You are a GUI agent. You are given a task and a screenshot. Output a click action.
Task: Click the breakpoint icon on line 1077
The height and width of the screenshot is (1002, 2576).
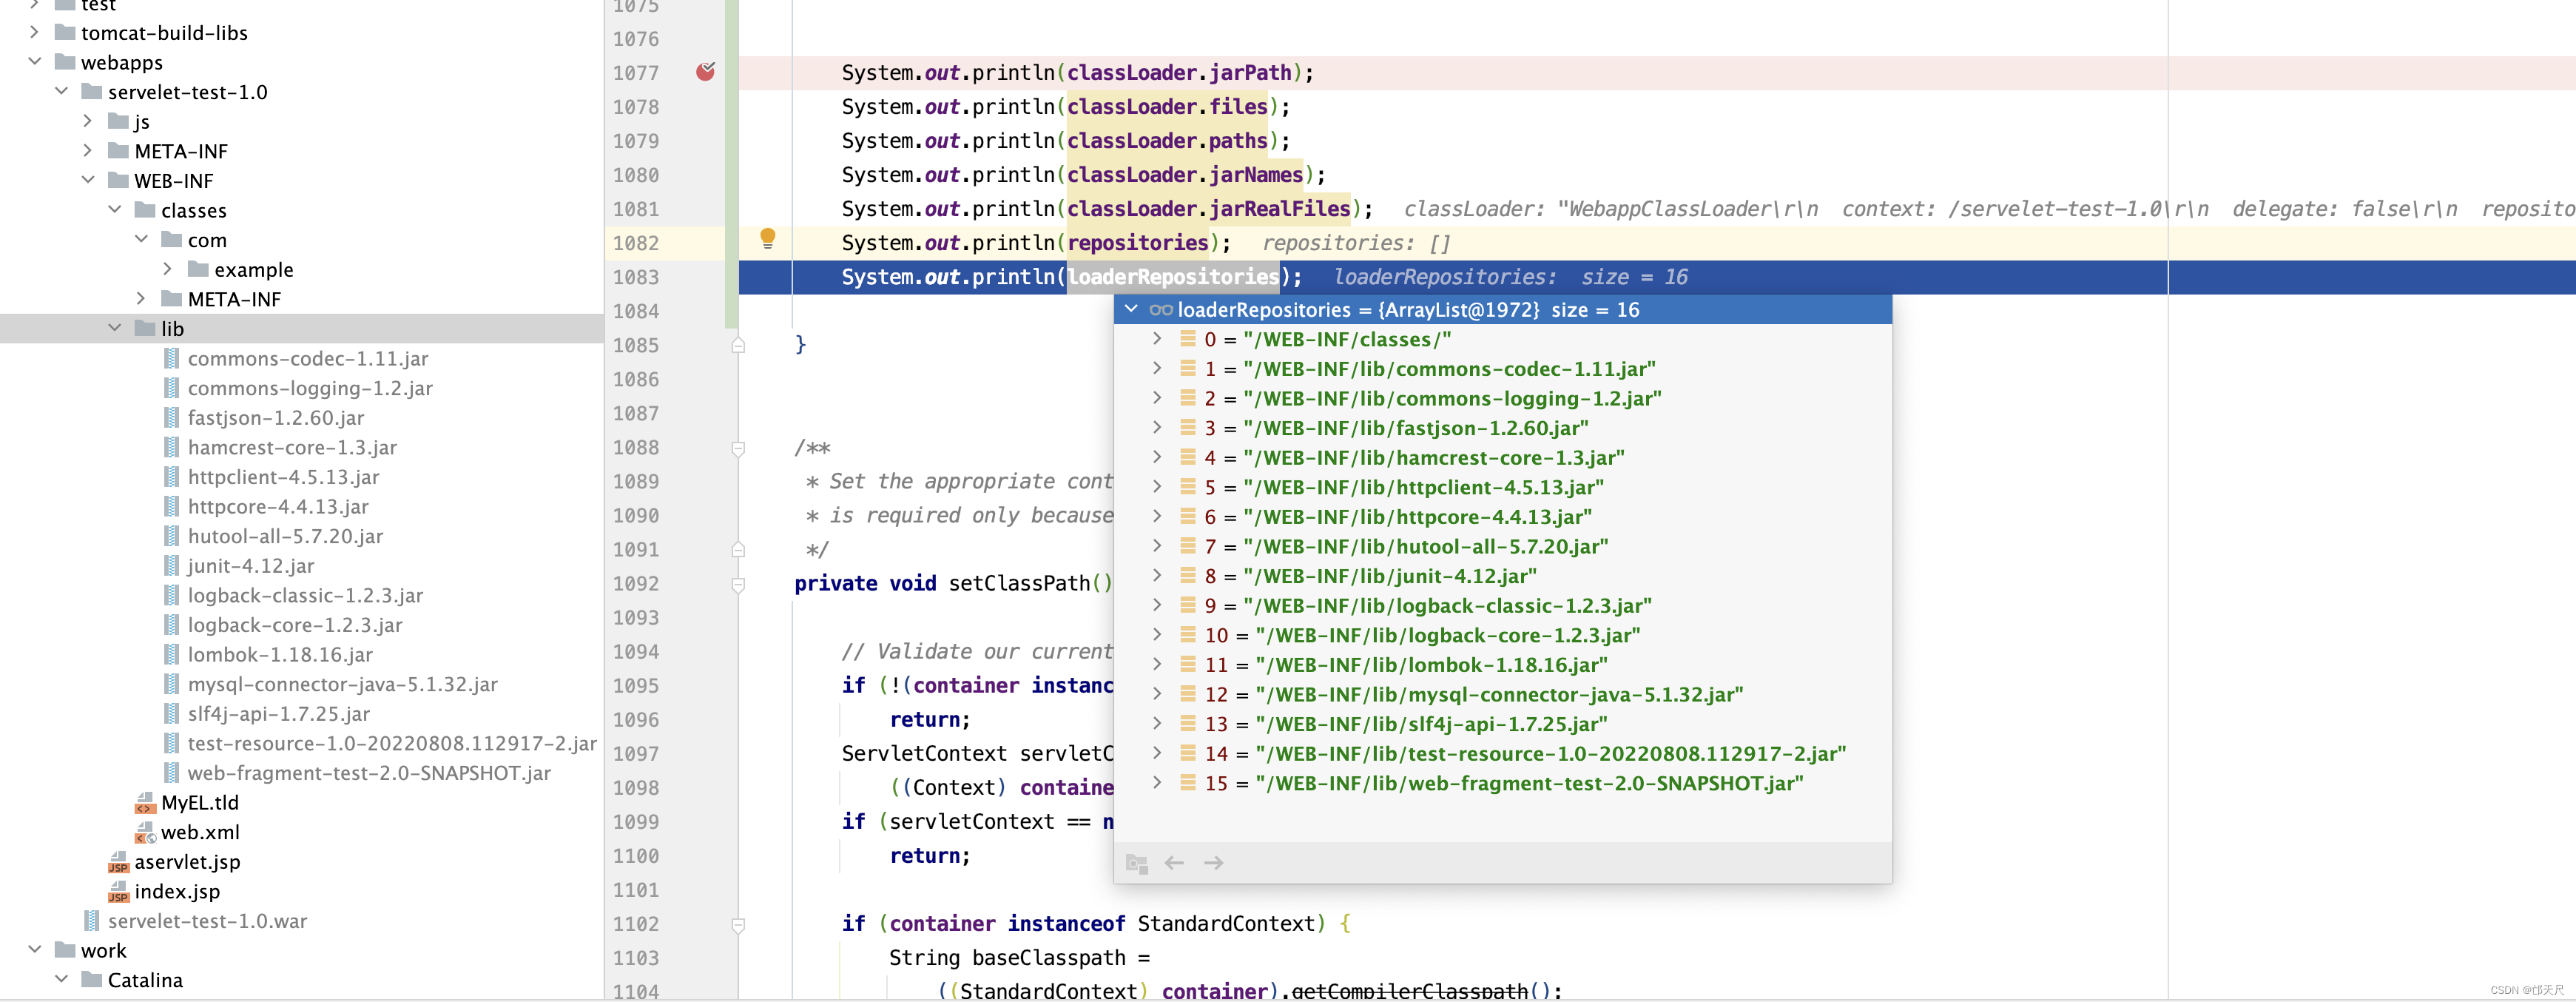click(705, 71)
